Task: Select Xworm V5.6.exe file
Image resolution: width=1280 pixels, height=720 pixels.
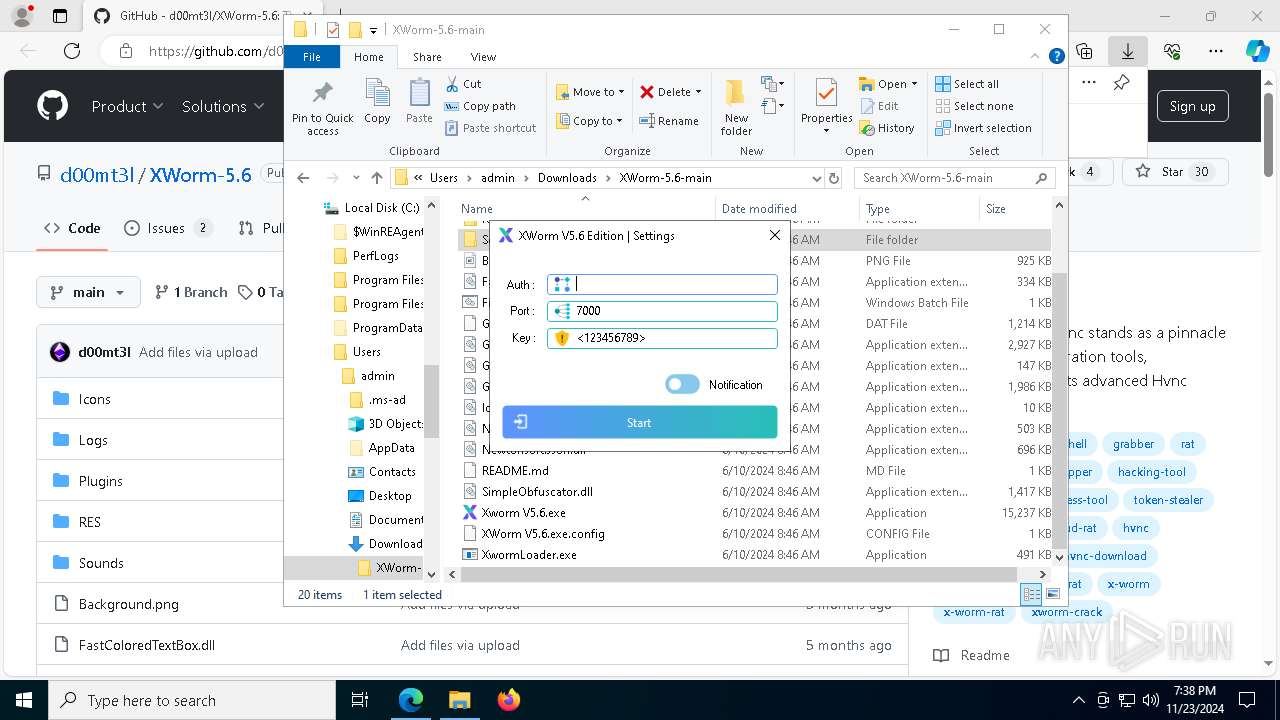Action: [523, 512]
